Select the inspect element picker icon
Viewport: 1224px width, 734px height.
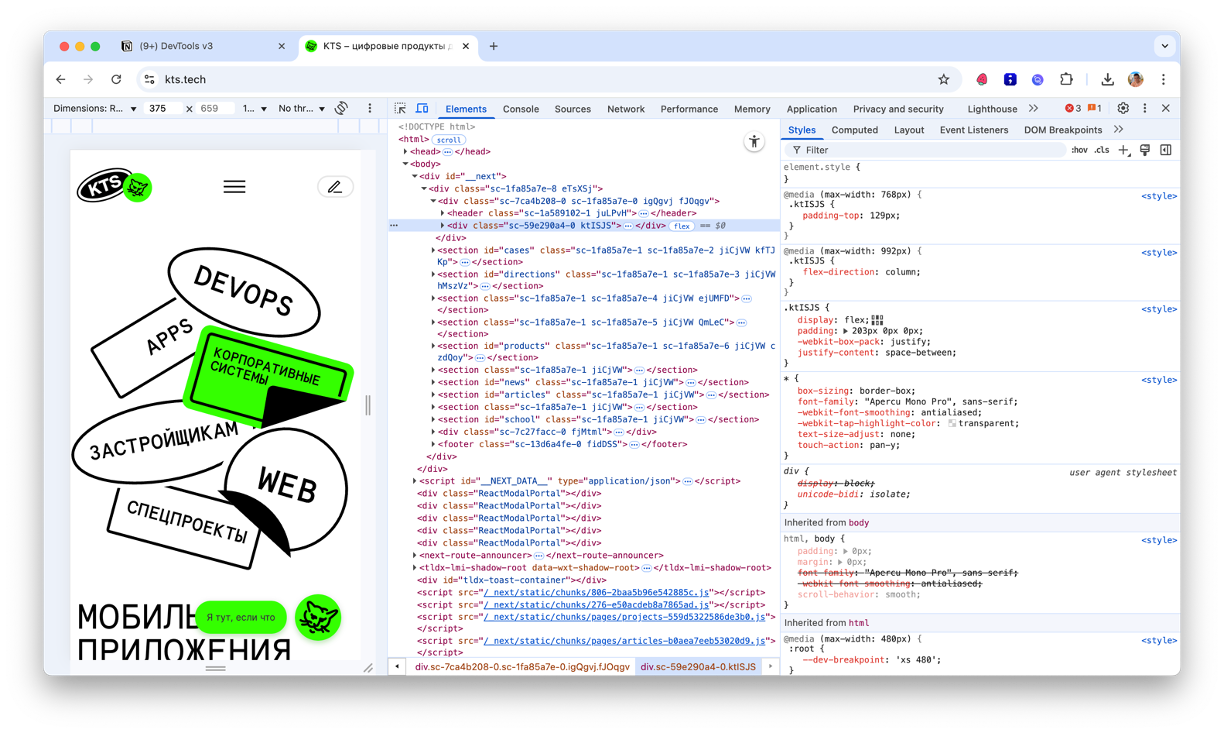(x=399, y=108)
